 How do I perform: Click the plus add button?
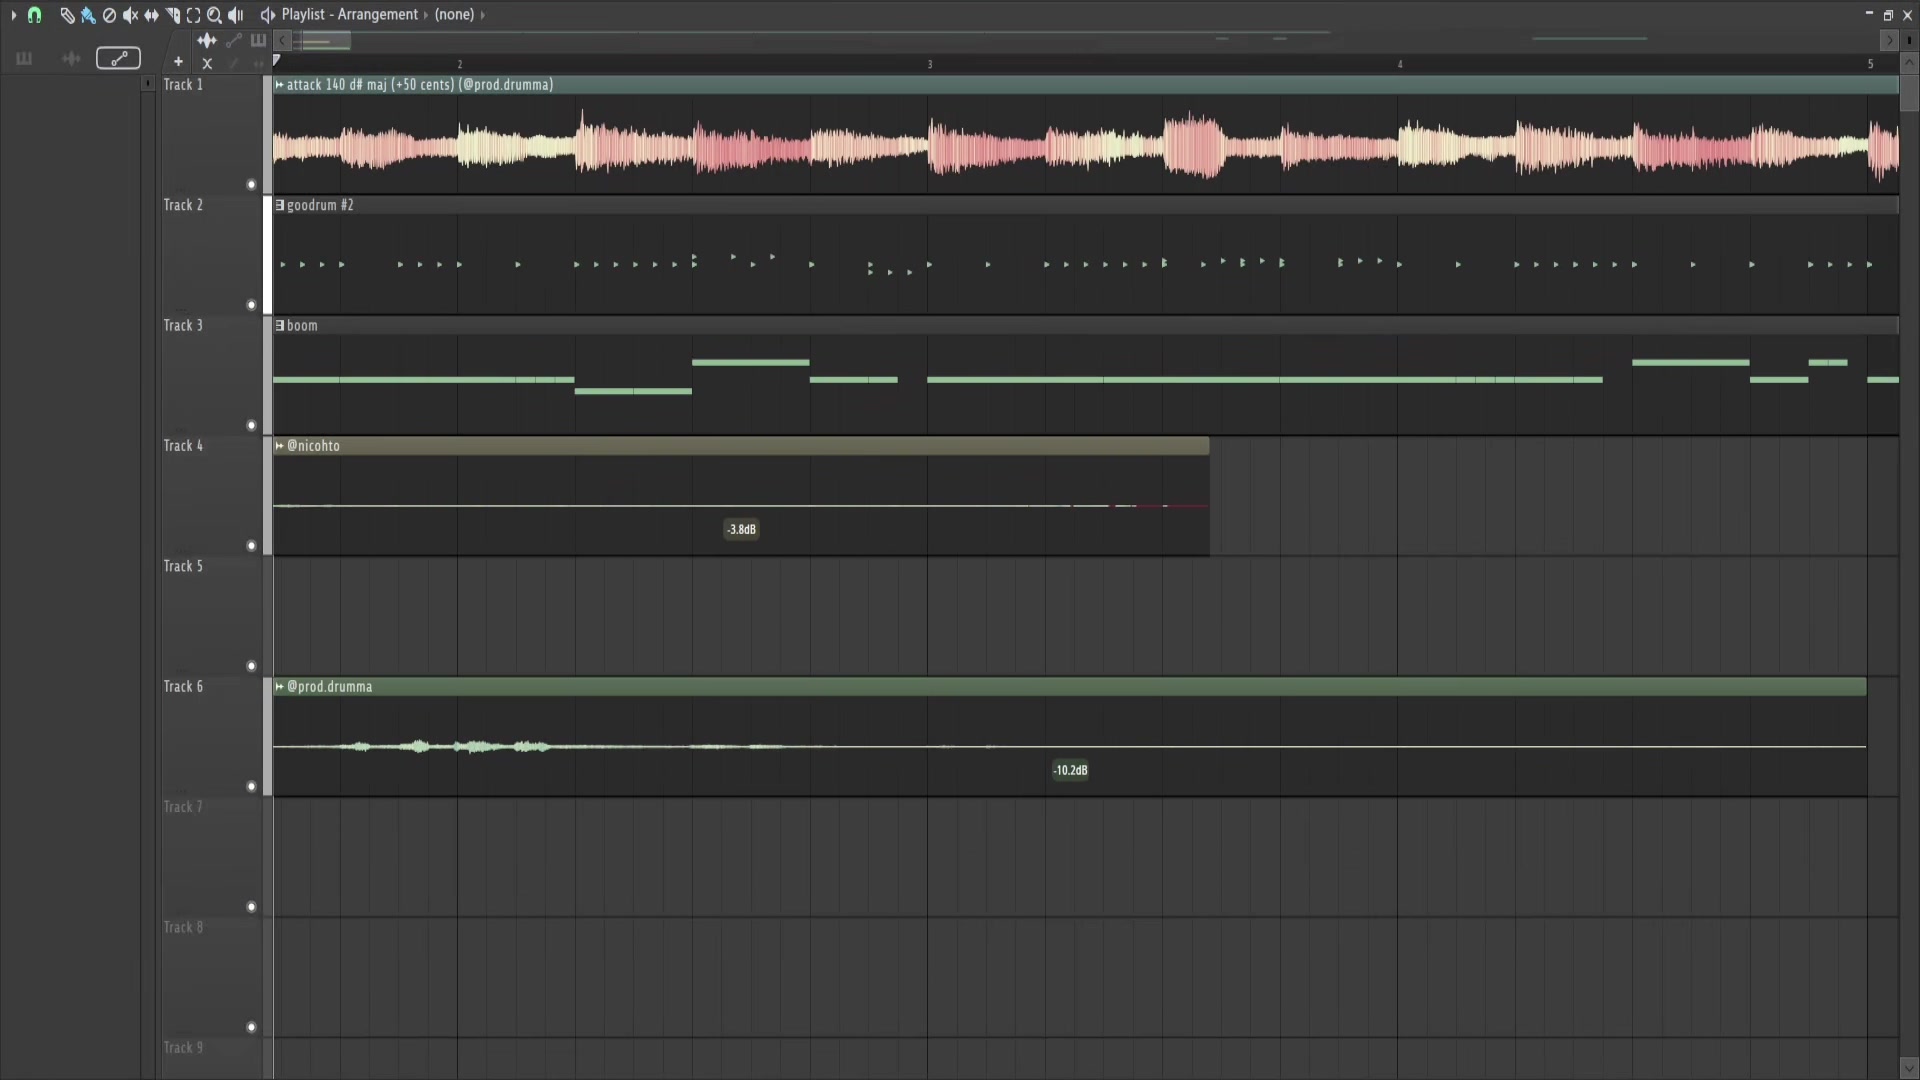coord(178,62)
